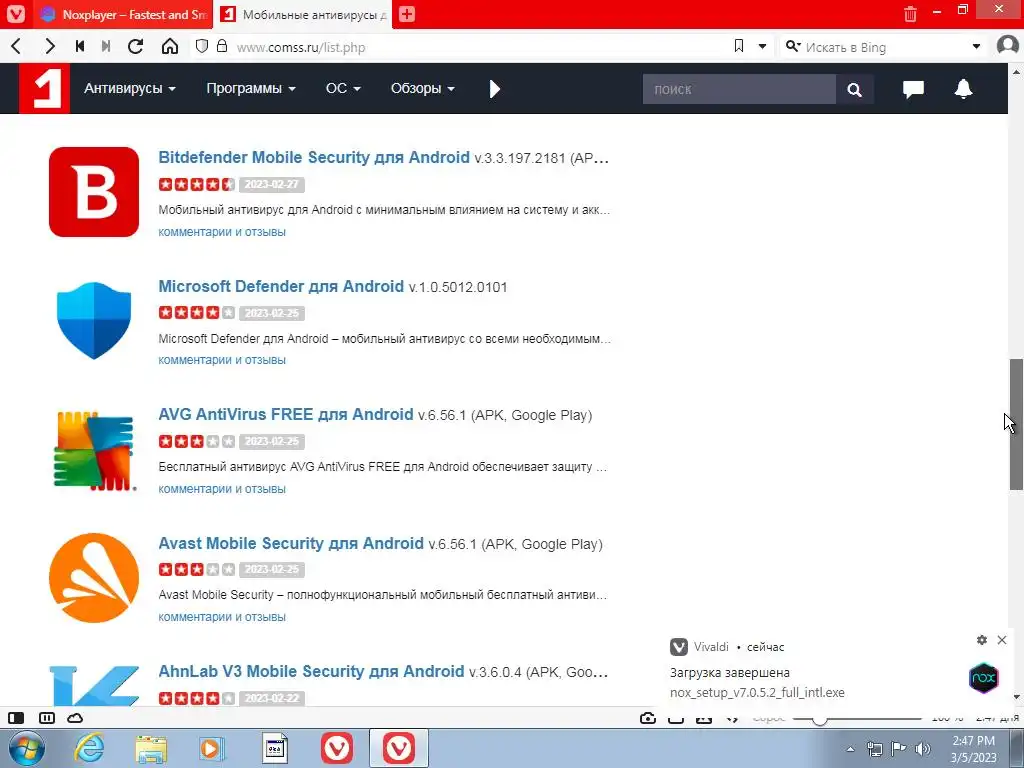
Task: Click the rewind history button
Action: (x=80, y=46)
